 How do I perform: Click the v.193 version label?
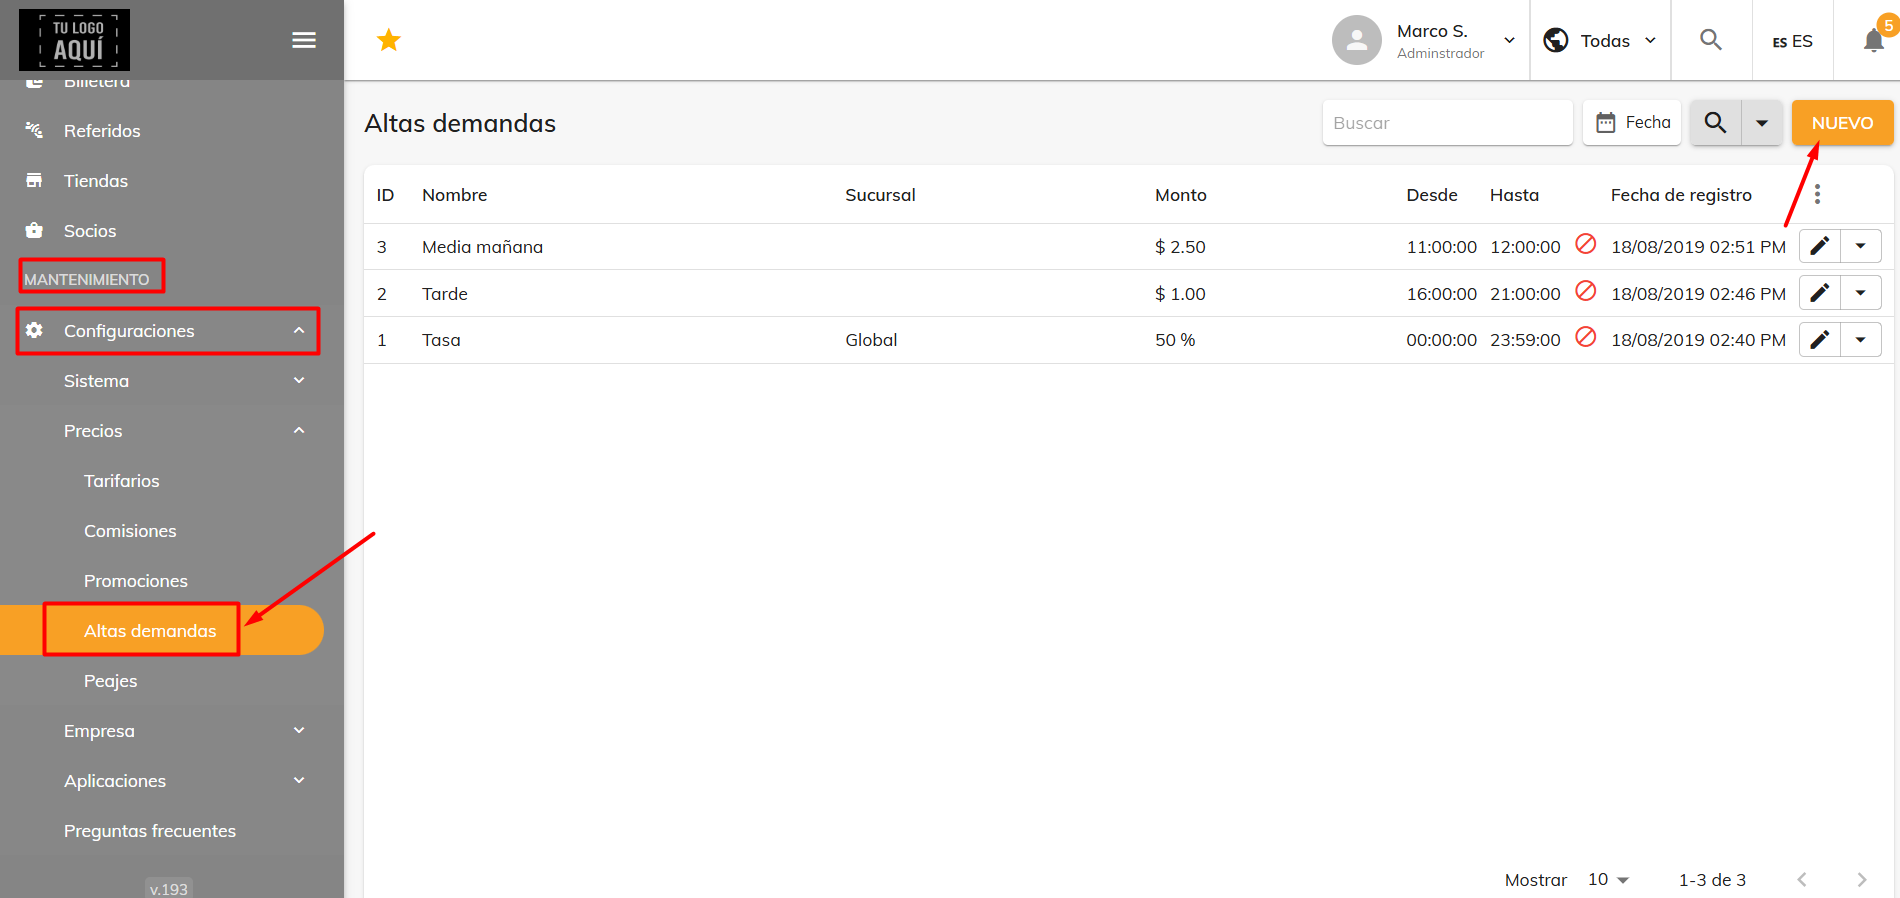coord(168,888)
